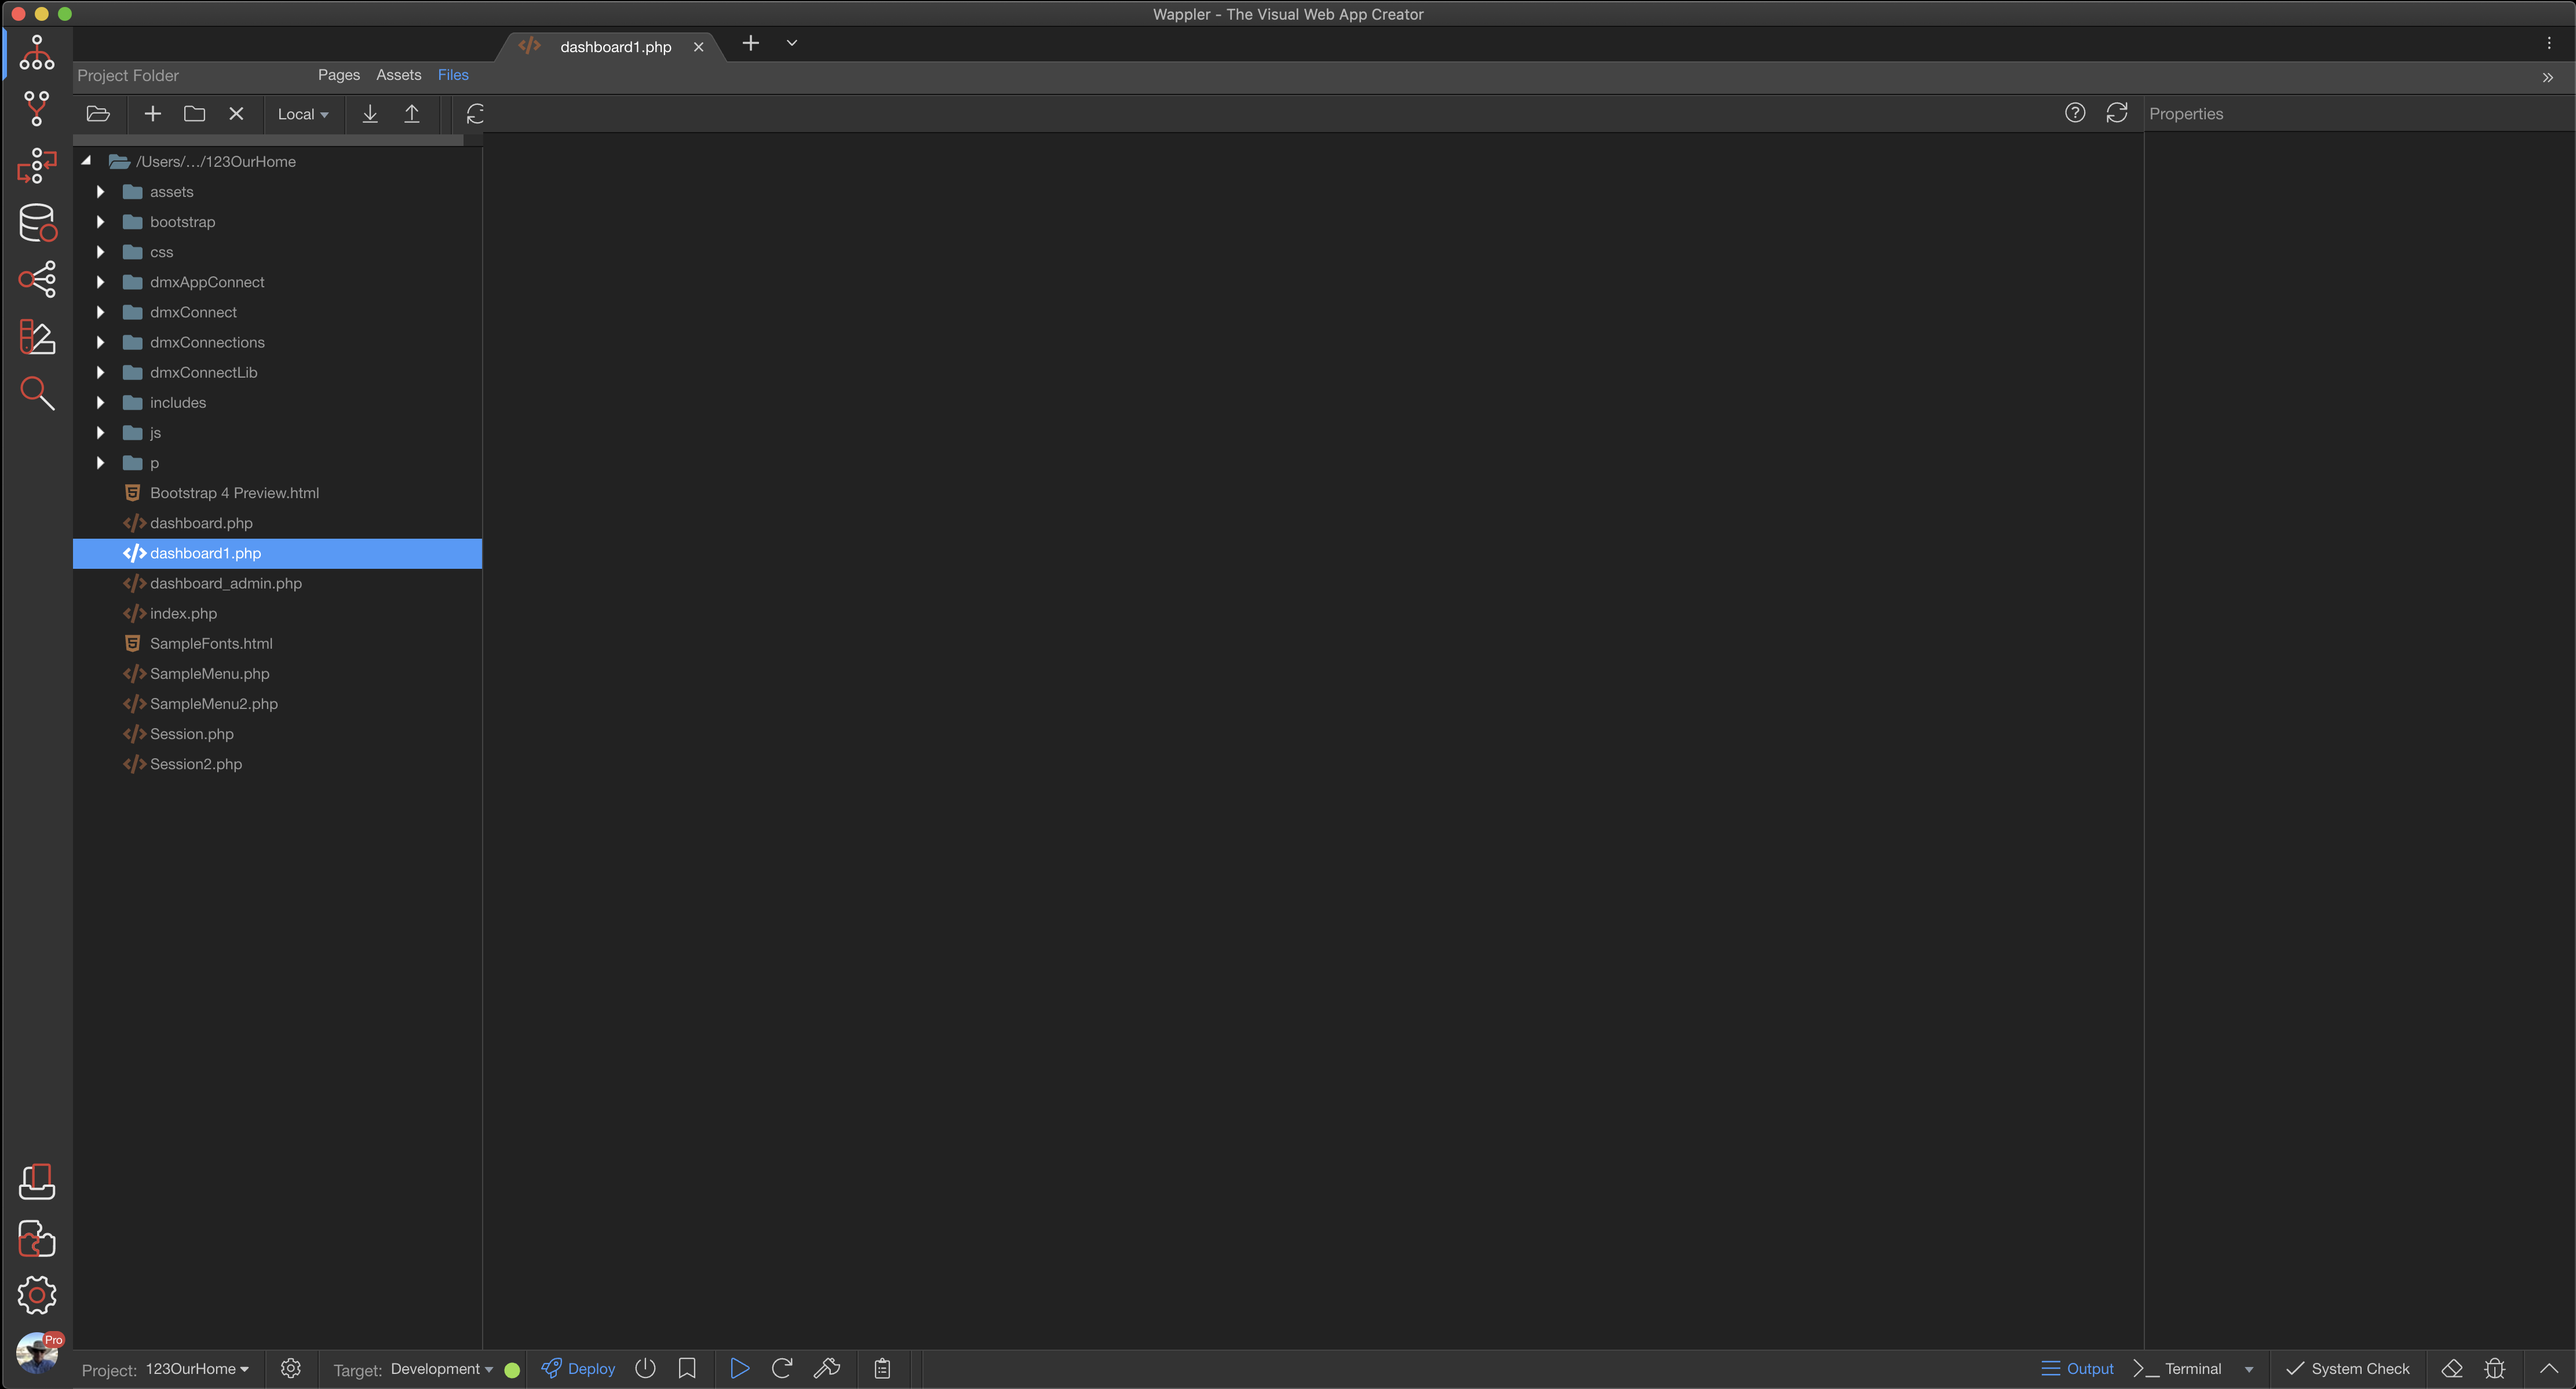2576x1389 pixels.
Task: Click the power icon in bottom toolbar
Action: point(645,1368)
